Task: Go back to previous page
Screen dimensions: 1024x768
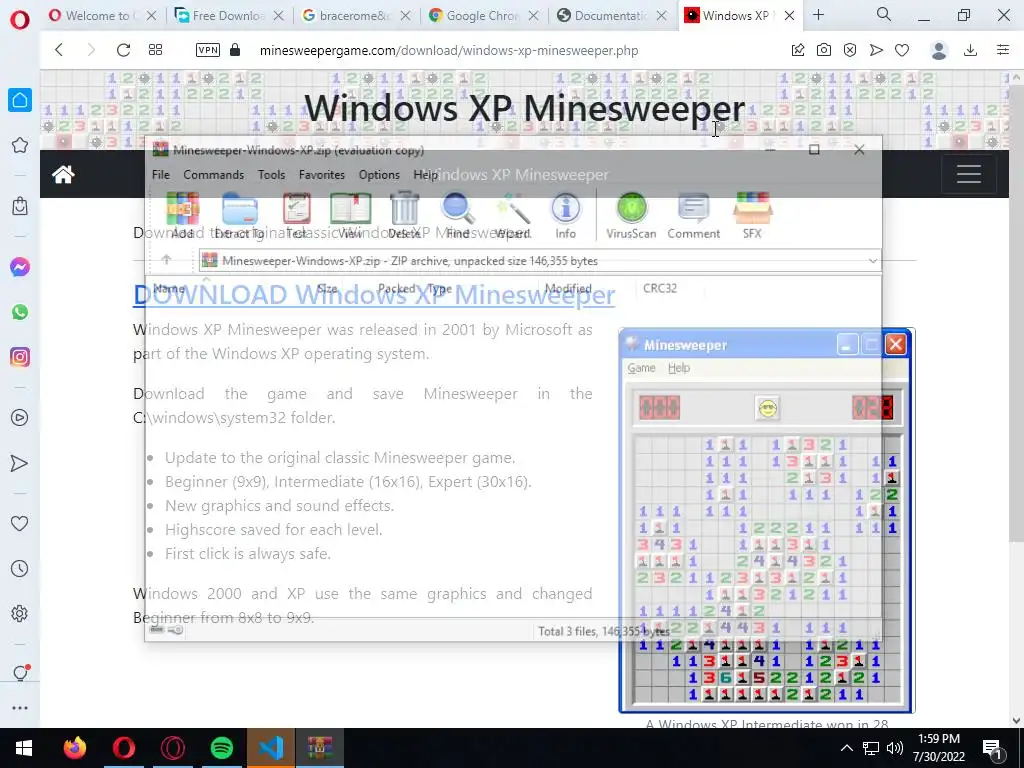Action: (x=59, y=50)
